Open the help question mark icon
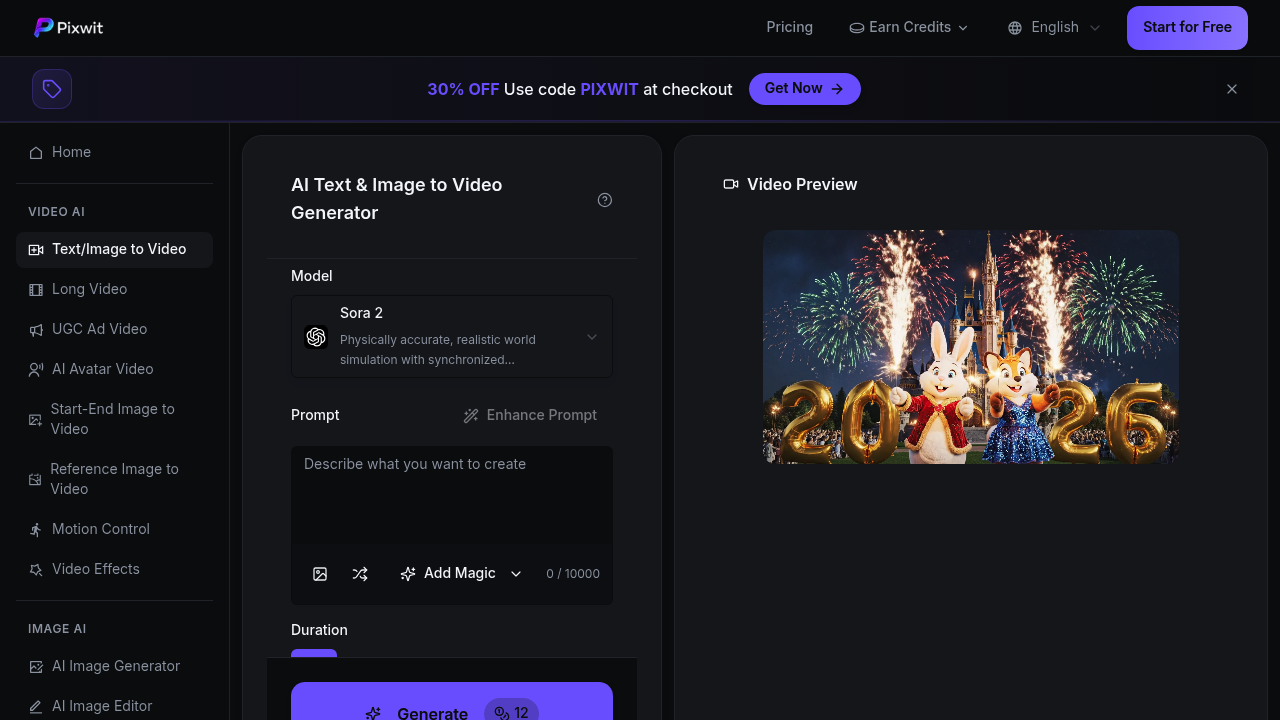The width and height of the screenshot is (1280, 720). [604, 200]
